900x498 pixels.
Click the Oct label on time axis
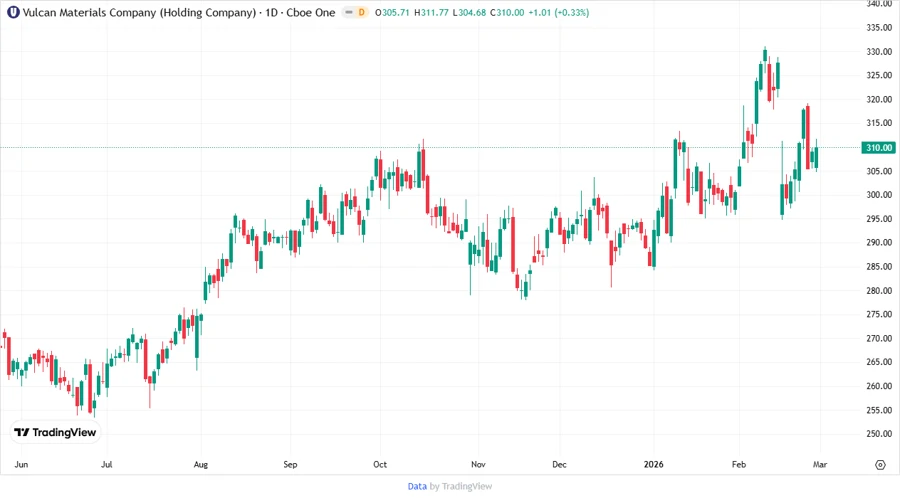380,464
